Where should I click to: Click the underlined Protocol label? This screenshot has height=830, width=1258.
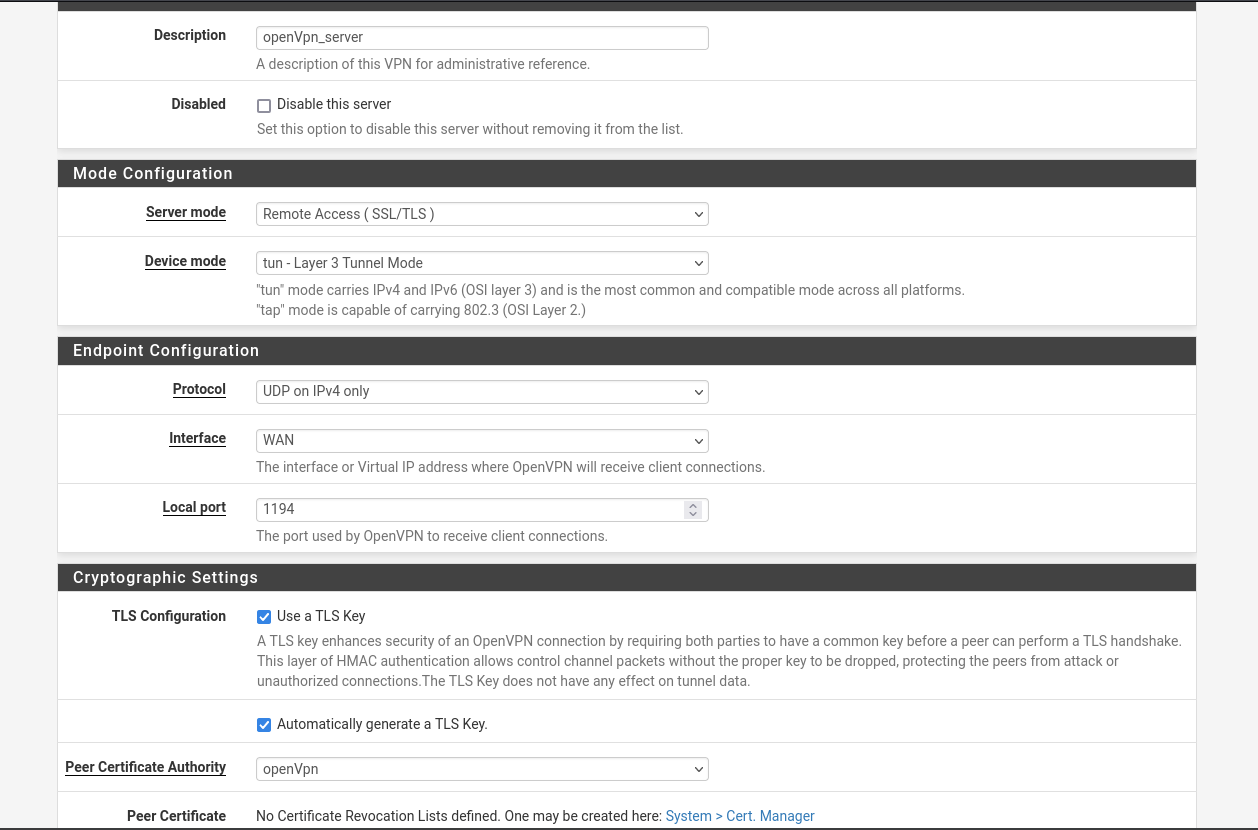point(199,389)
